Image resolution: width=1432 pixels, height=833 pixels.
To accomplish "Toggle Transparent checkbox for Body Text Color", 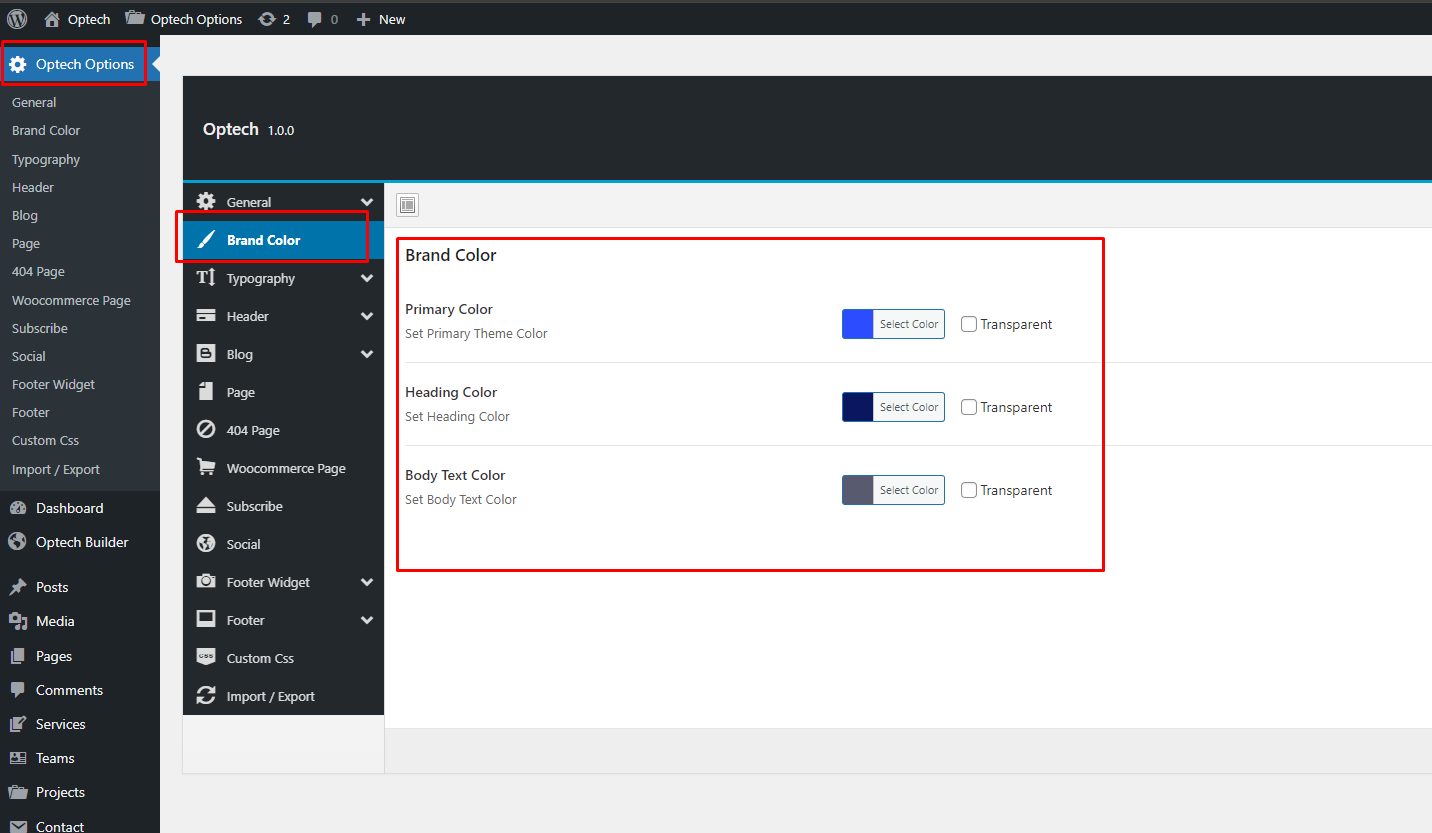I will [969, 490].
